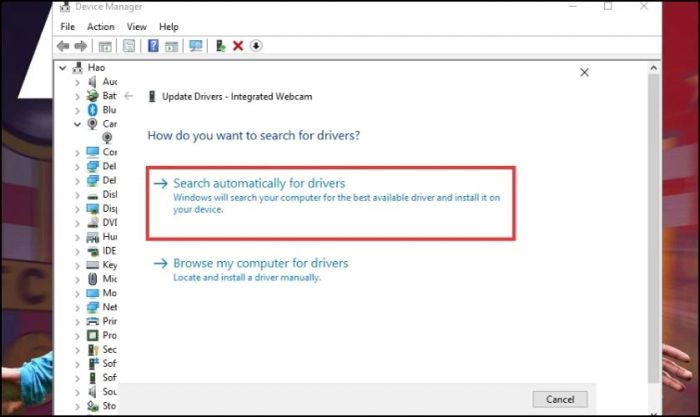Select the Batteries icon in the tree
The height and width of the screenshot is (417, 700).
point(92,96)
